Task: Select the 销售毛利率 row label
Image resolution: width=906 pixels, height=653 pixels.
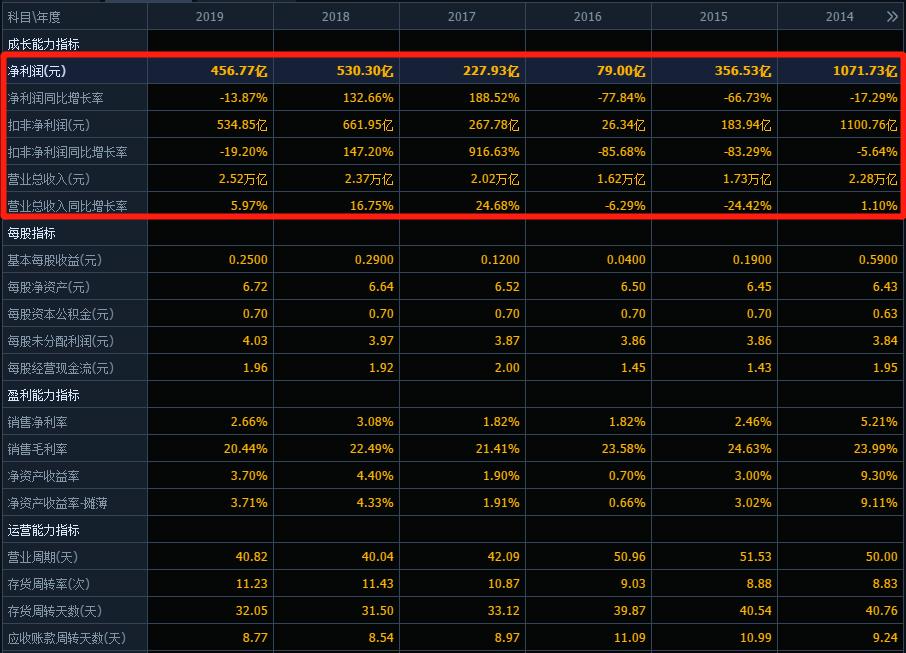Action: pos(38,449)
